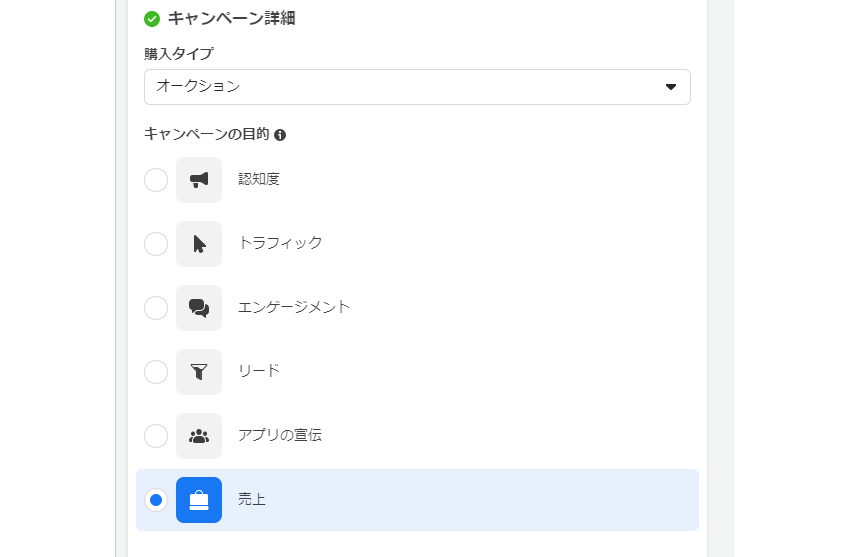
Task: Click the エンゲージメント label text
Action: [x=294, y=307]
